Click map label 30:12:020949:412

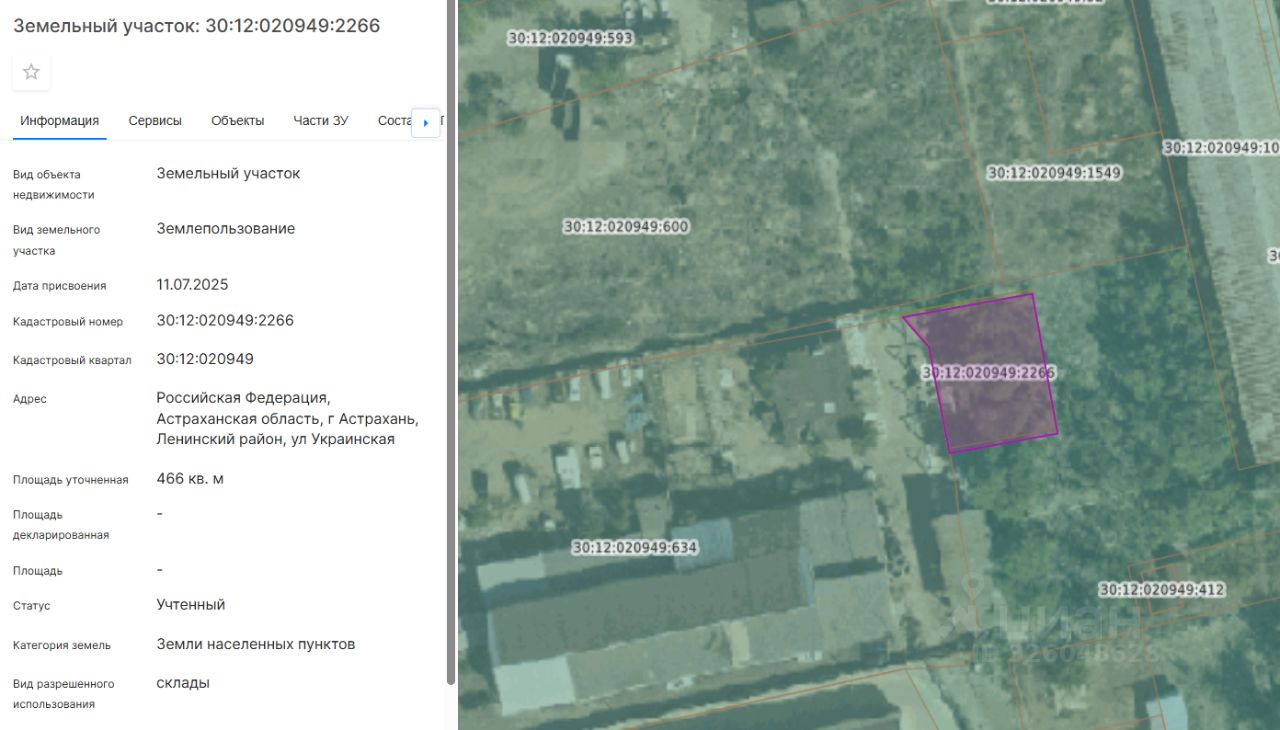tap(1162, 590)
